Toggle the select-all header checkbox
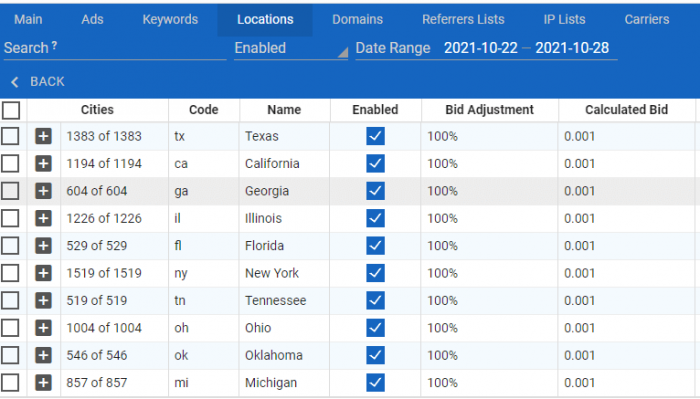700x399 pixels. 11,110
